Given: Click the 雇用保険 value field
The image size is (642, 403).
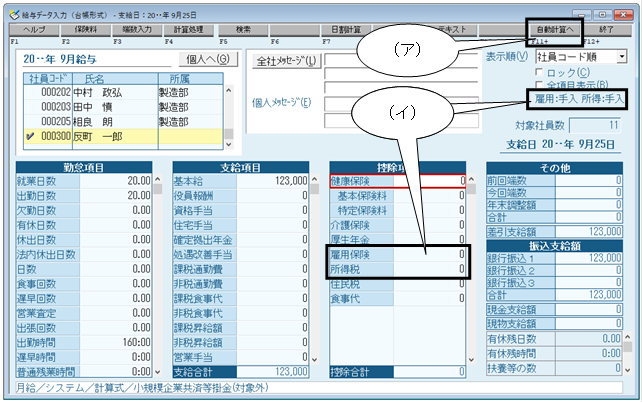Looking at the screenshot, I should pyautogui.click(x=430, y=255).
